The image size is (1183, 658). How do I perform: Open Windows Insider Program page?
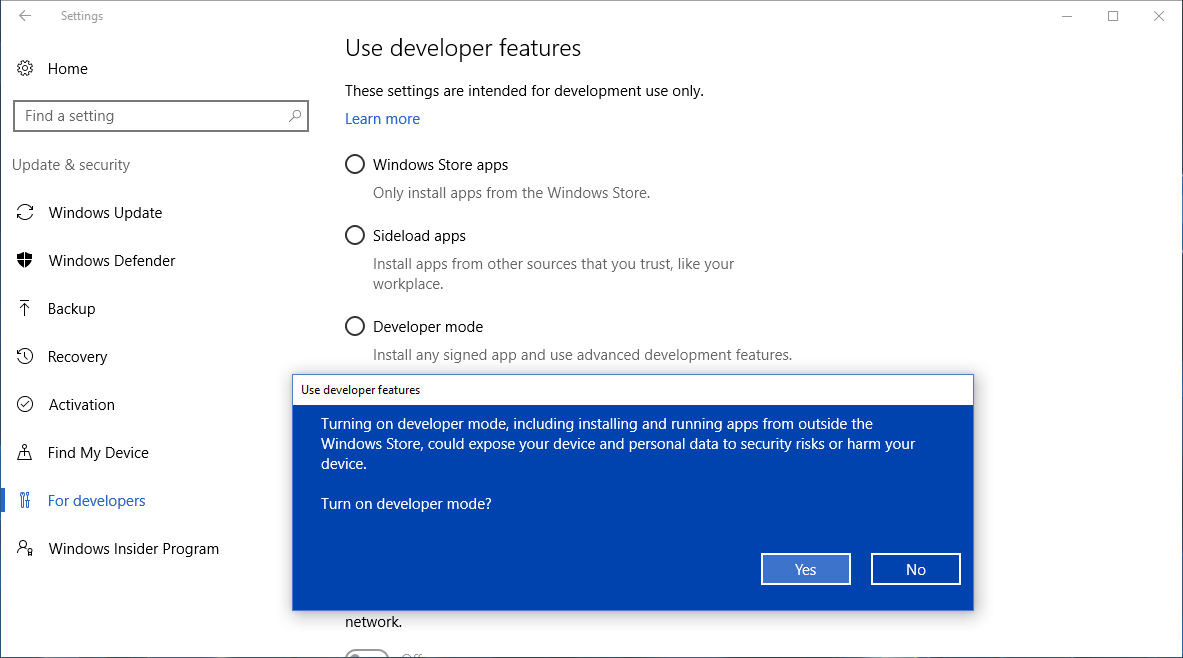[x=134, y=549]
